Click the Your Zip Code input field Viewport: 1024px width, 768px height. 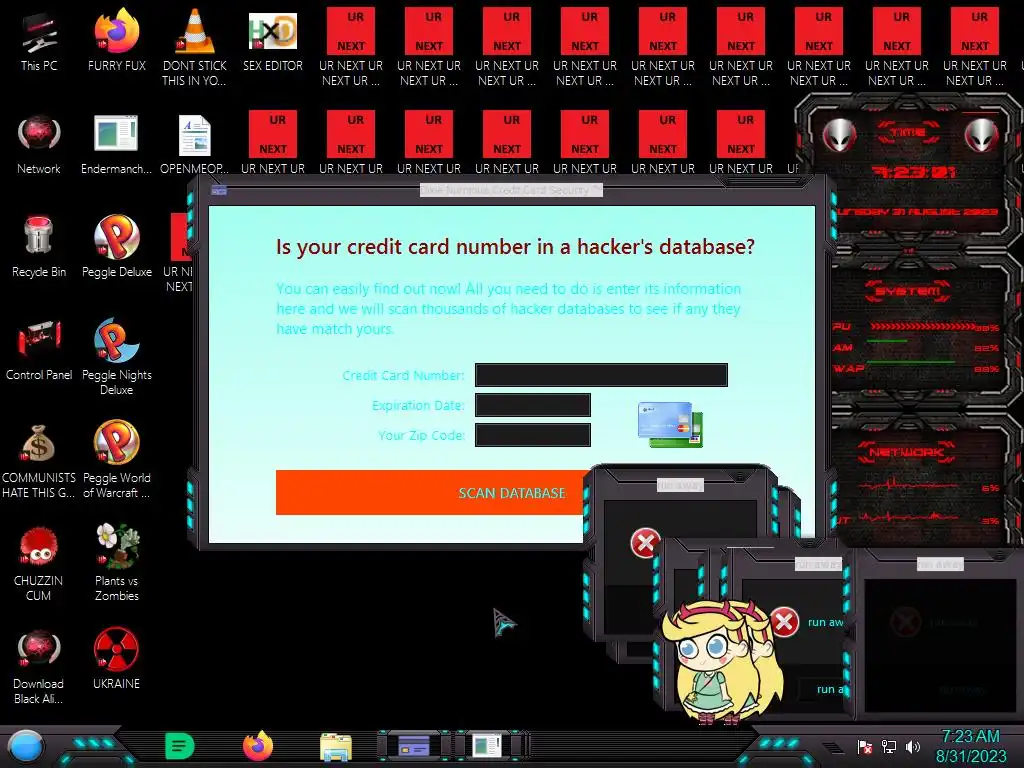(533, 435)
